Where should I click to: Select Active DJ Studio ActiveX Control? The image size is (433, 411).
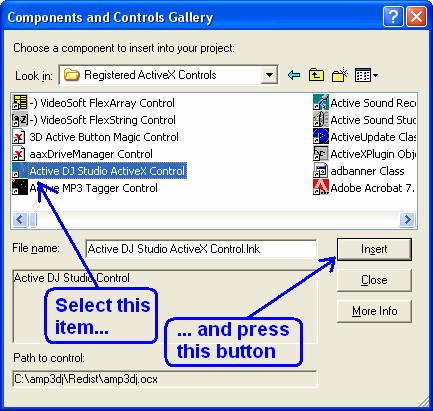[99, 171]
